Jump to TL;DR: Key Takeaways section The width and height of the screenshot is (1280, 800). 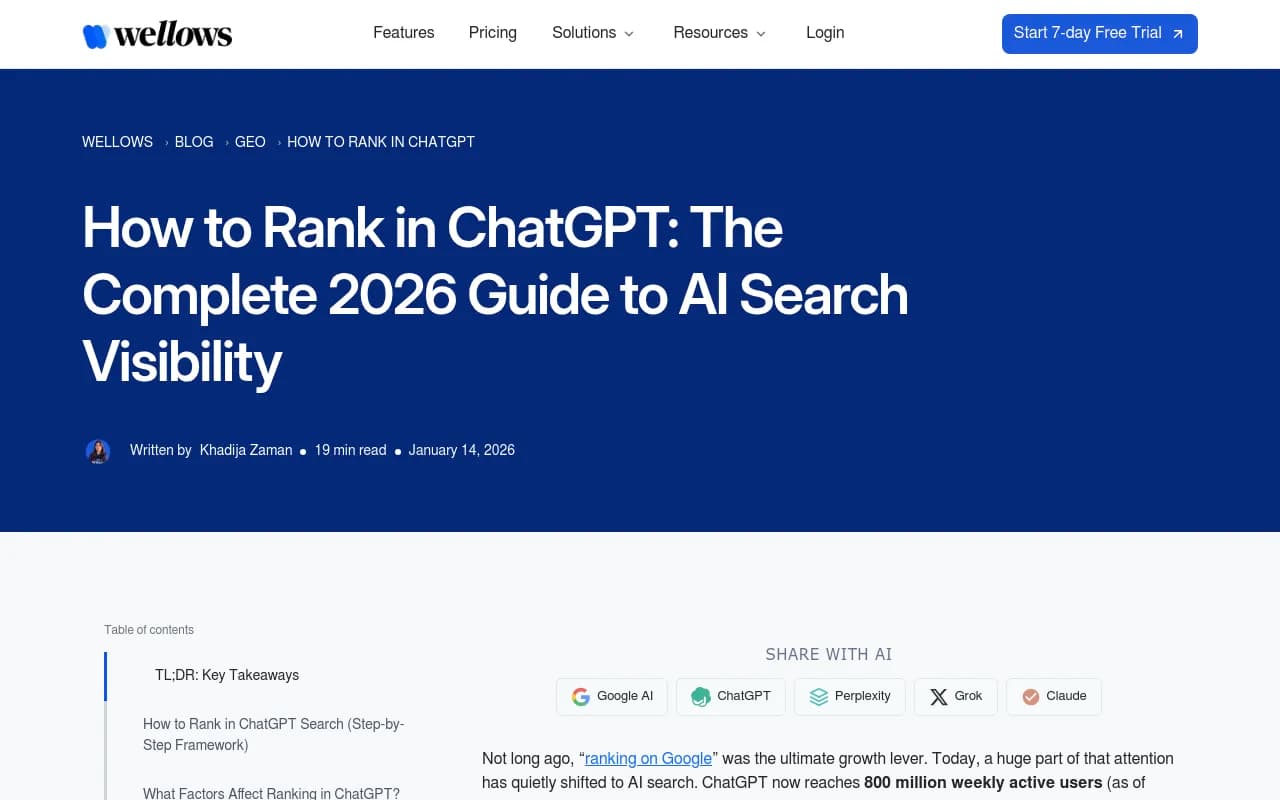227,675
